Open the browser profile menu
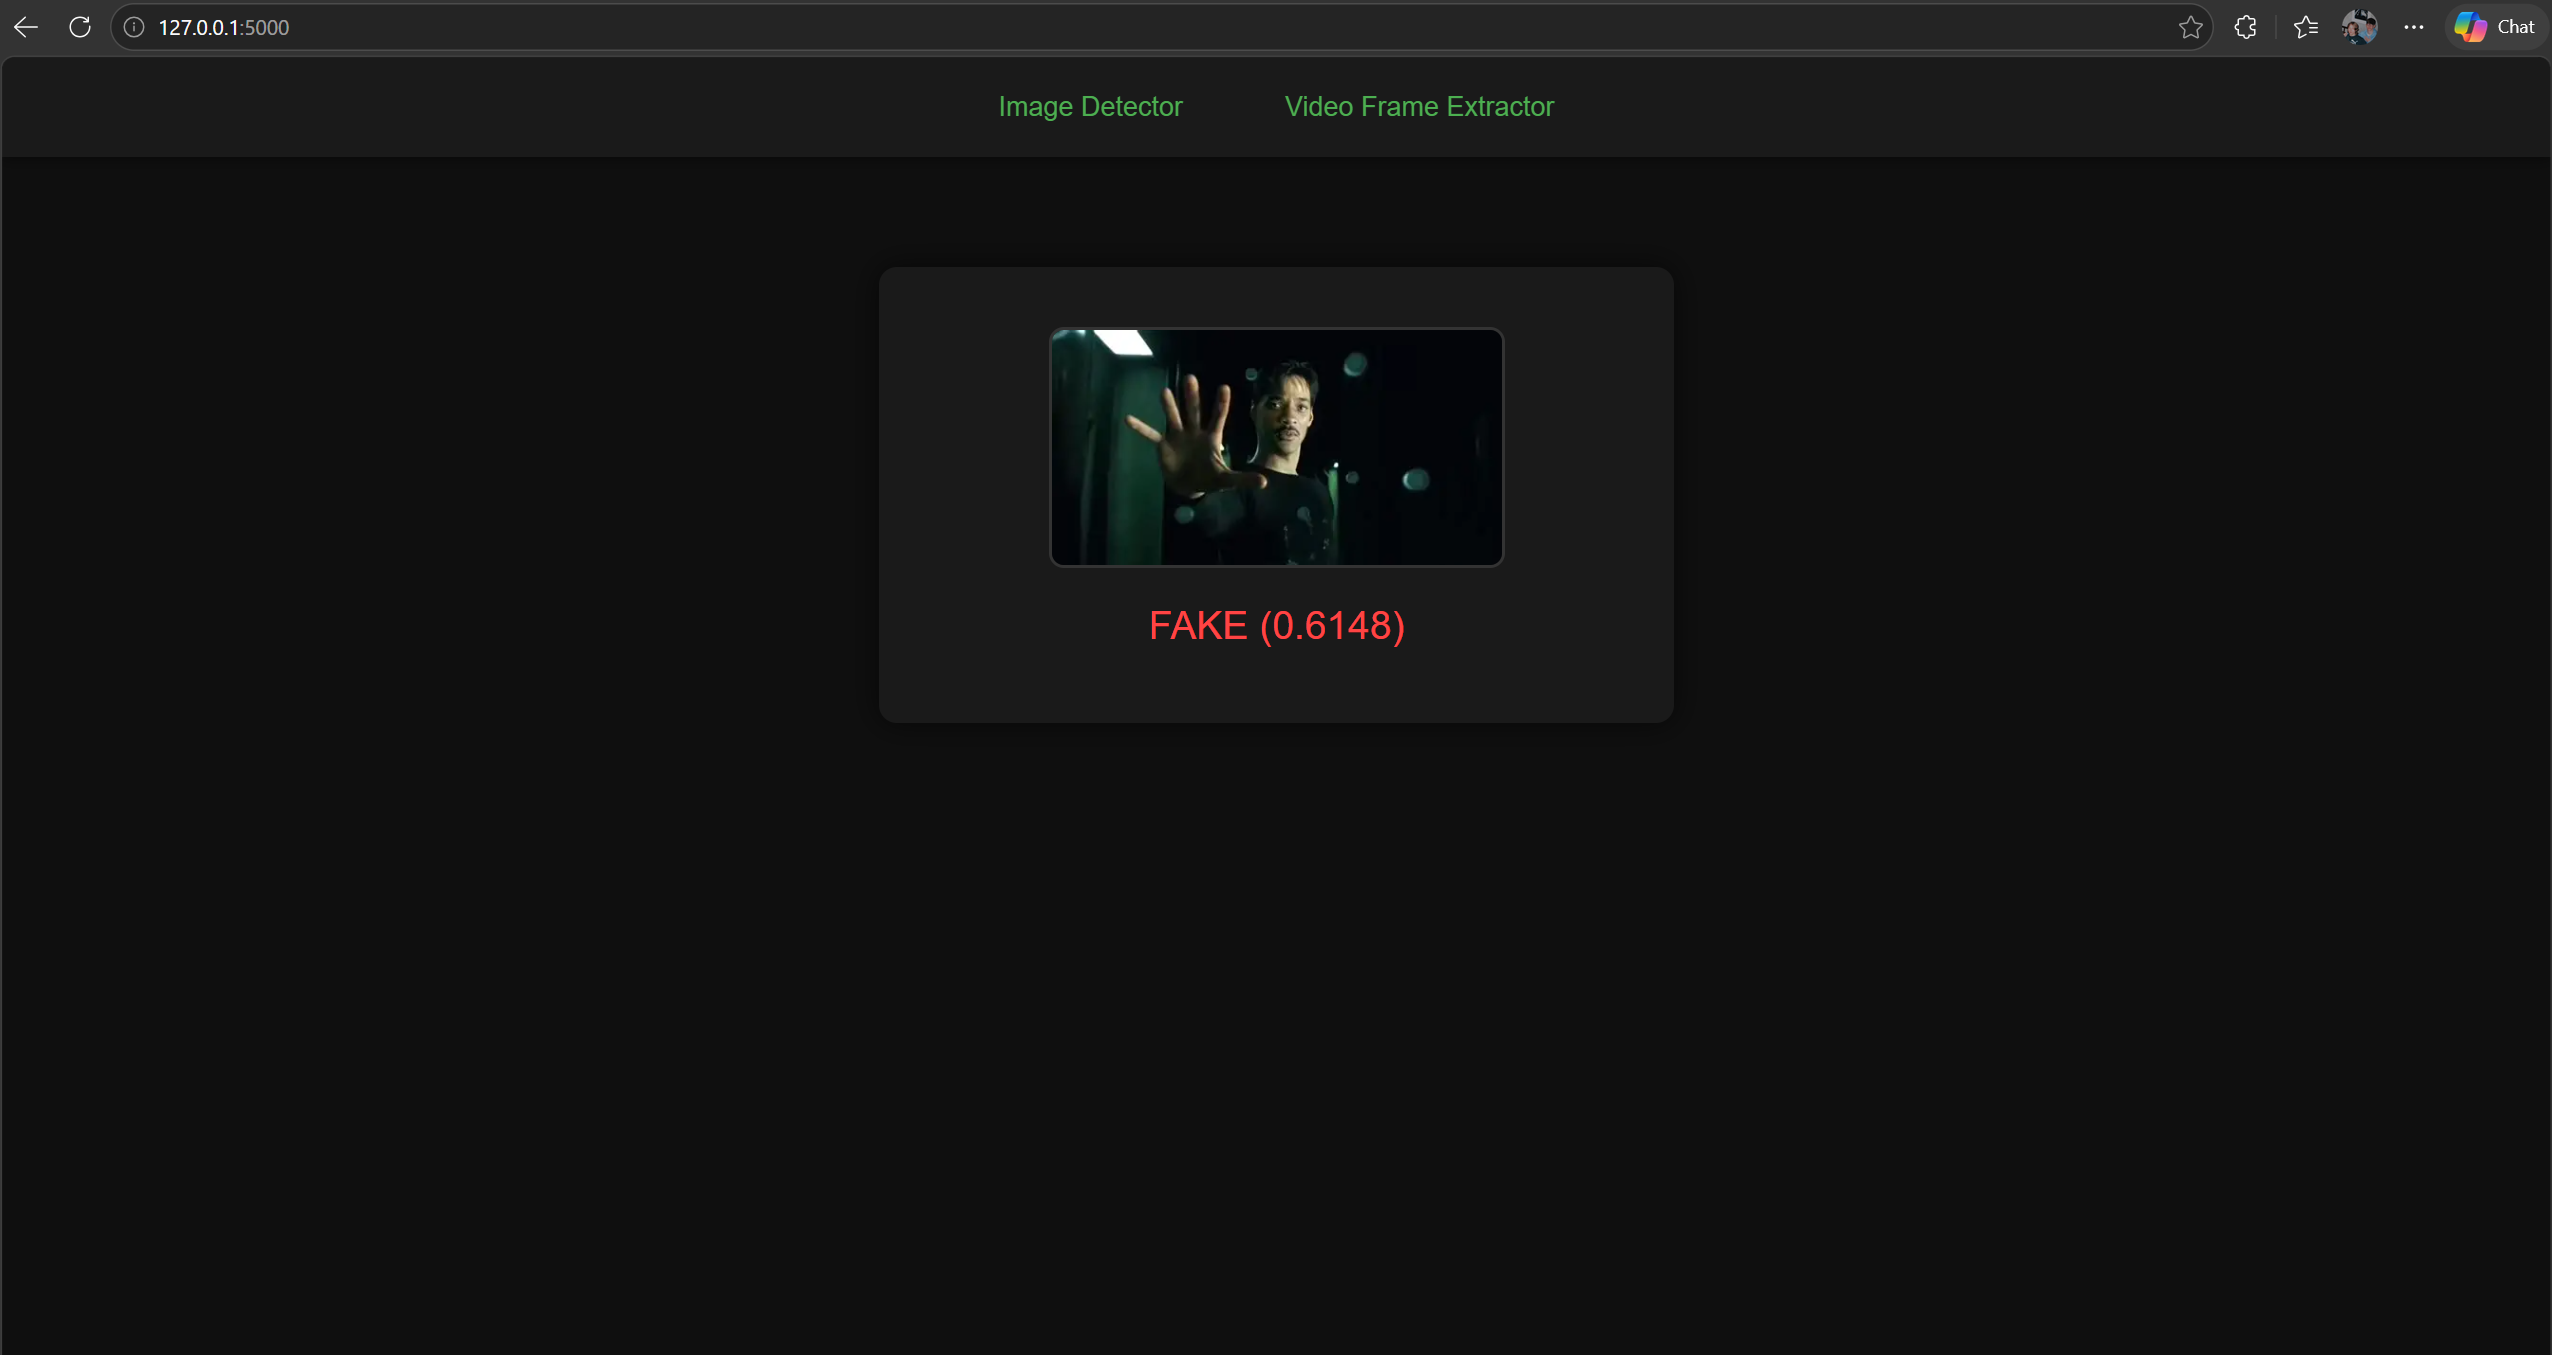This screenshot has width=2552, height=1355. point(2361,27)
